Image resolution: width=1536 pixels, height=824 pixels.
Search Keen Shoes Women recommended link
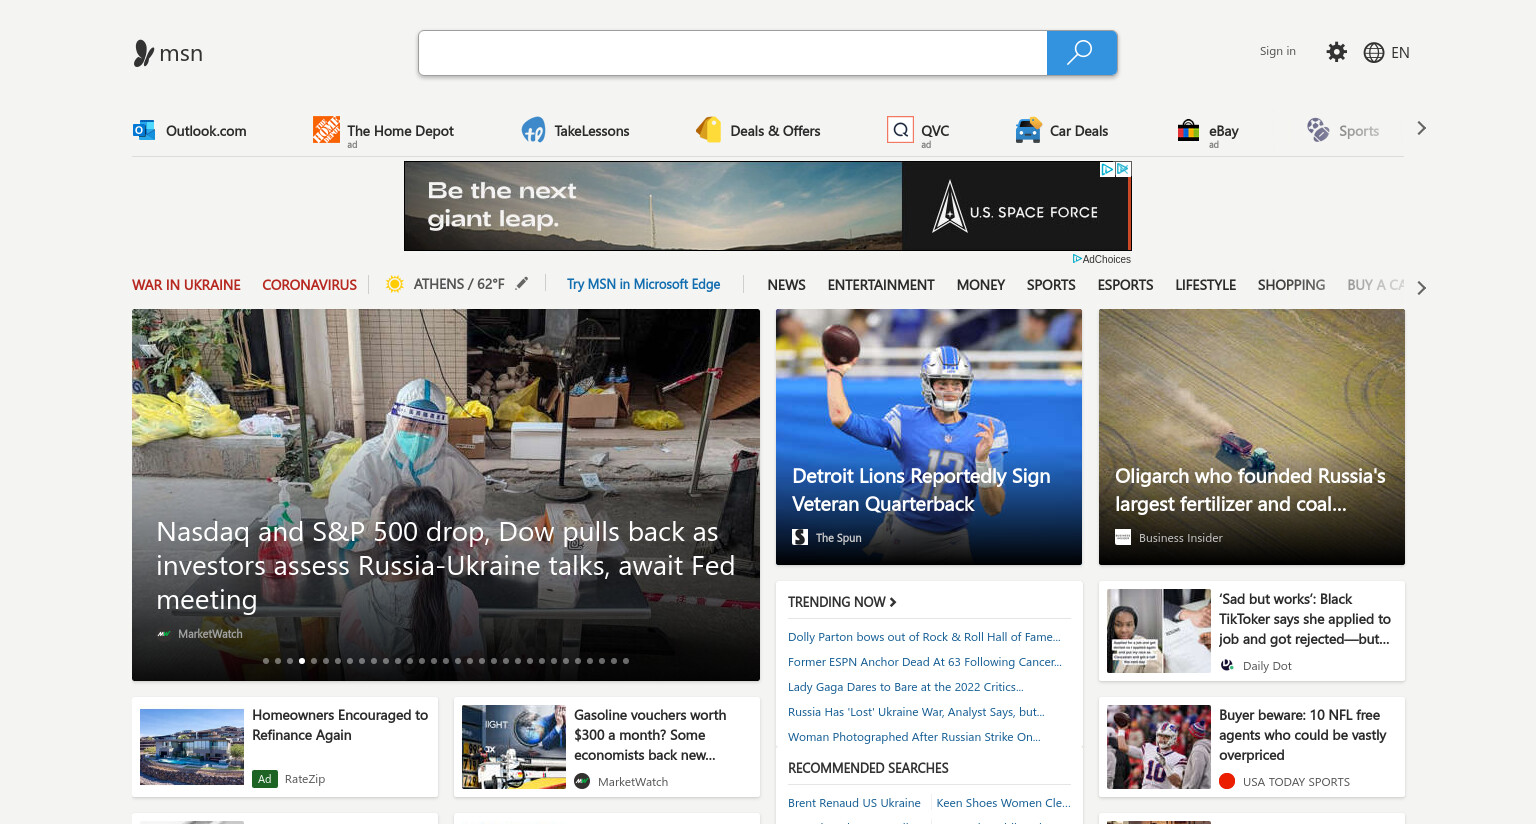point(1003,803)
